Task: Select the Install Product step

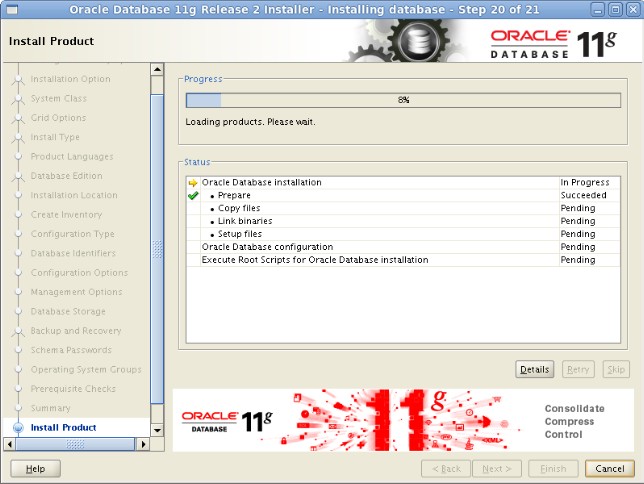Action: 63,428
